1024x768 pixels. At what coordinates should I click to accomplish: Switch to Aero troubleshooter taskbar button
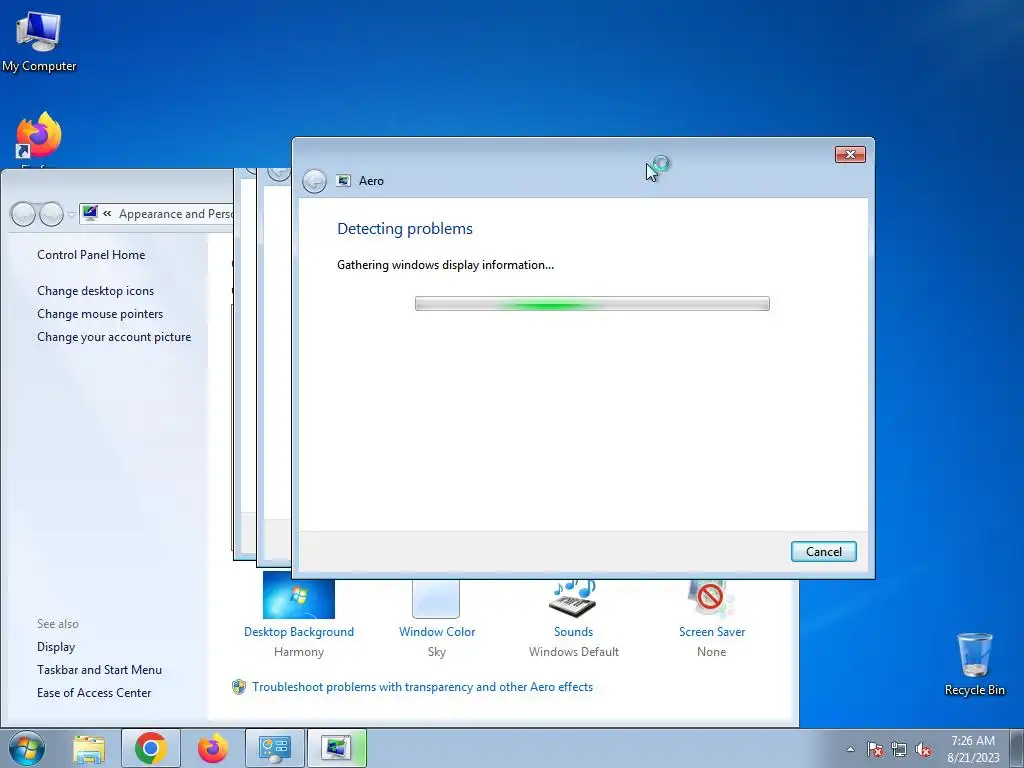(x=337, y=748)
